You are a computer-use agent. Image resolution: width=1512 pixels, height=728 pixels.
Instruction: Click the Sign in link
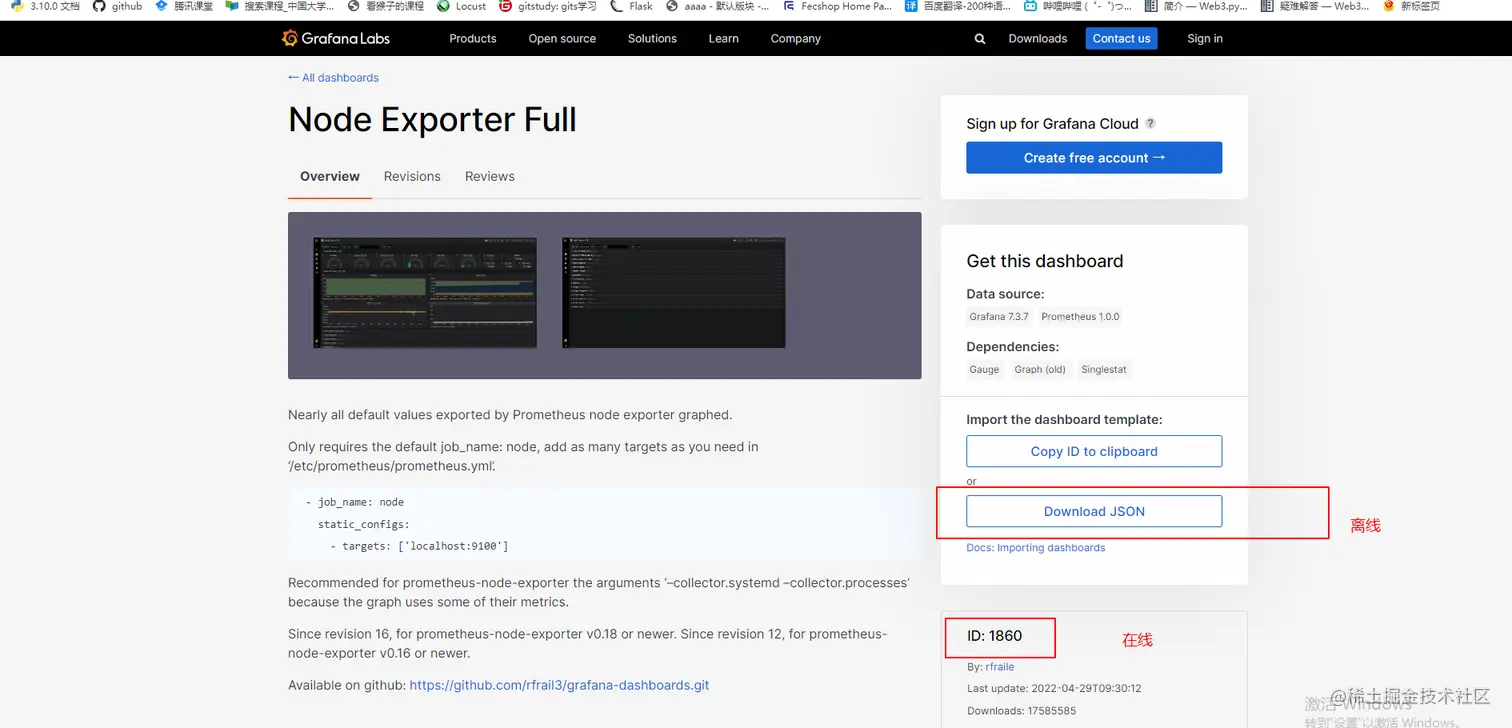click(x=1205, y=39)
